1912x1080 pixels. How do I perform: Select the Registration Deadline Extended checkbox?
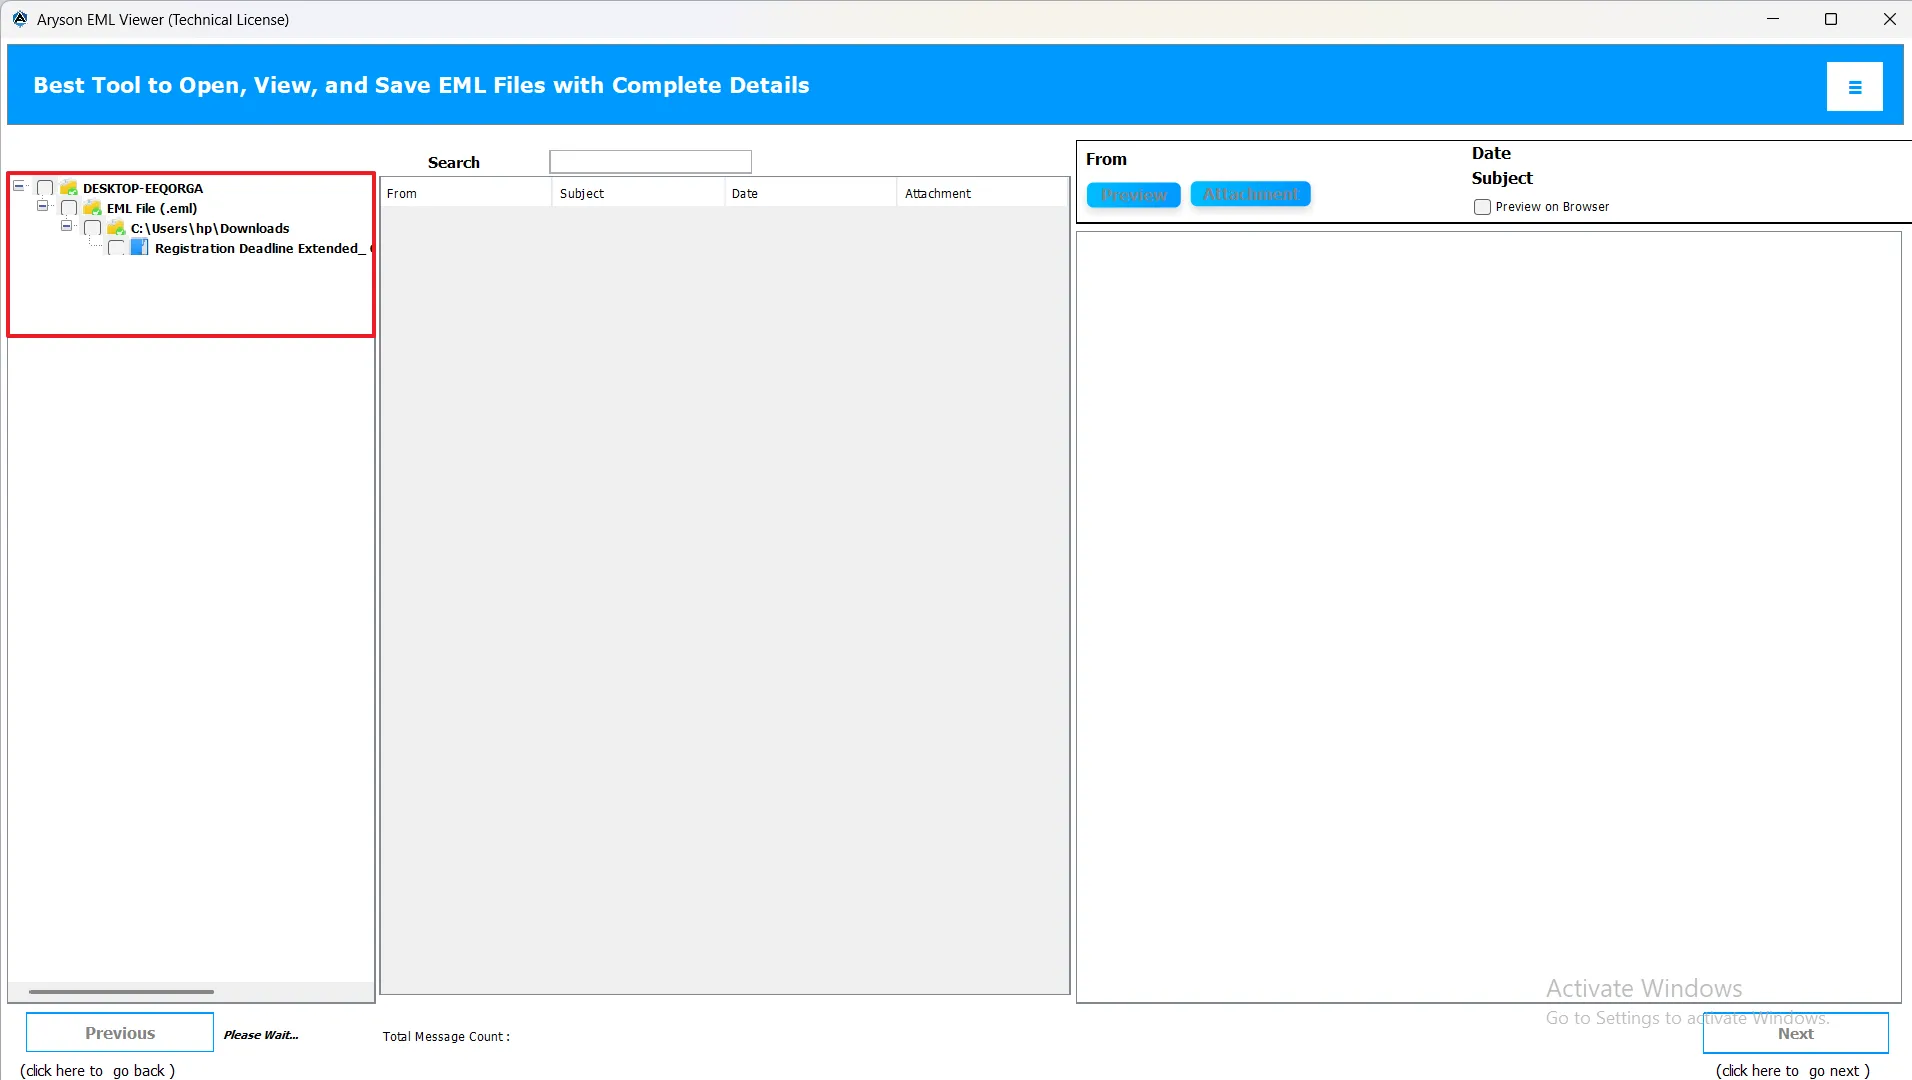click(x=117, y=248)
